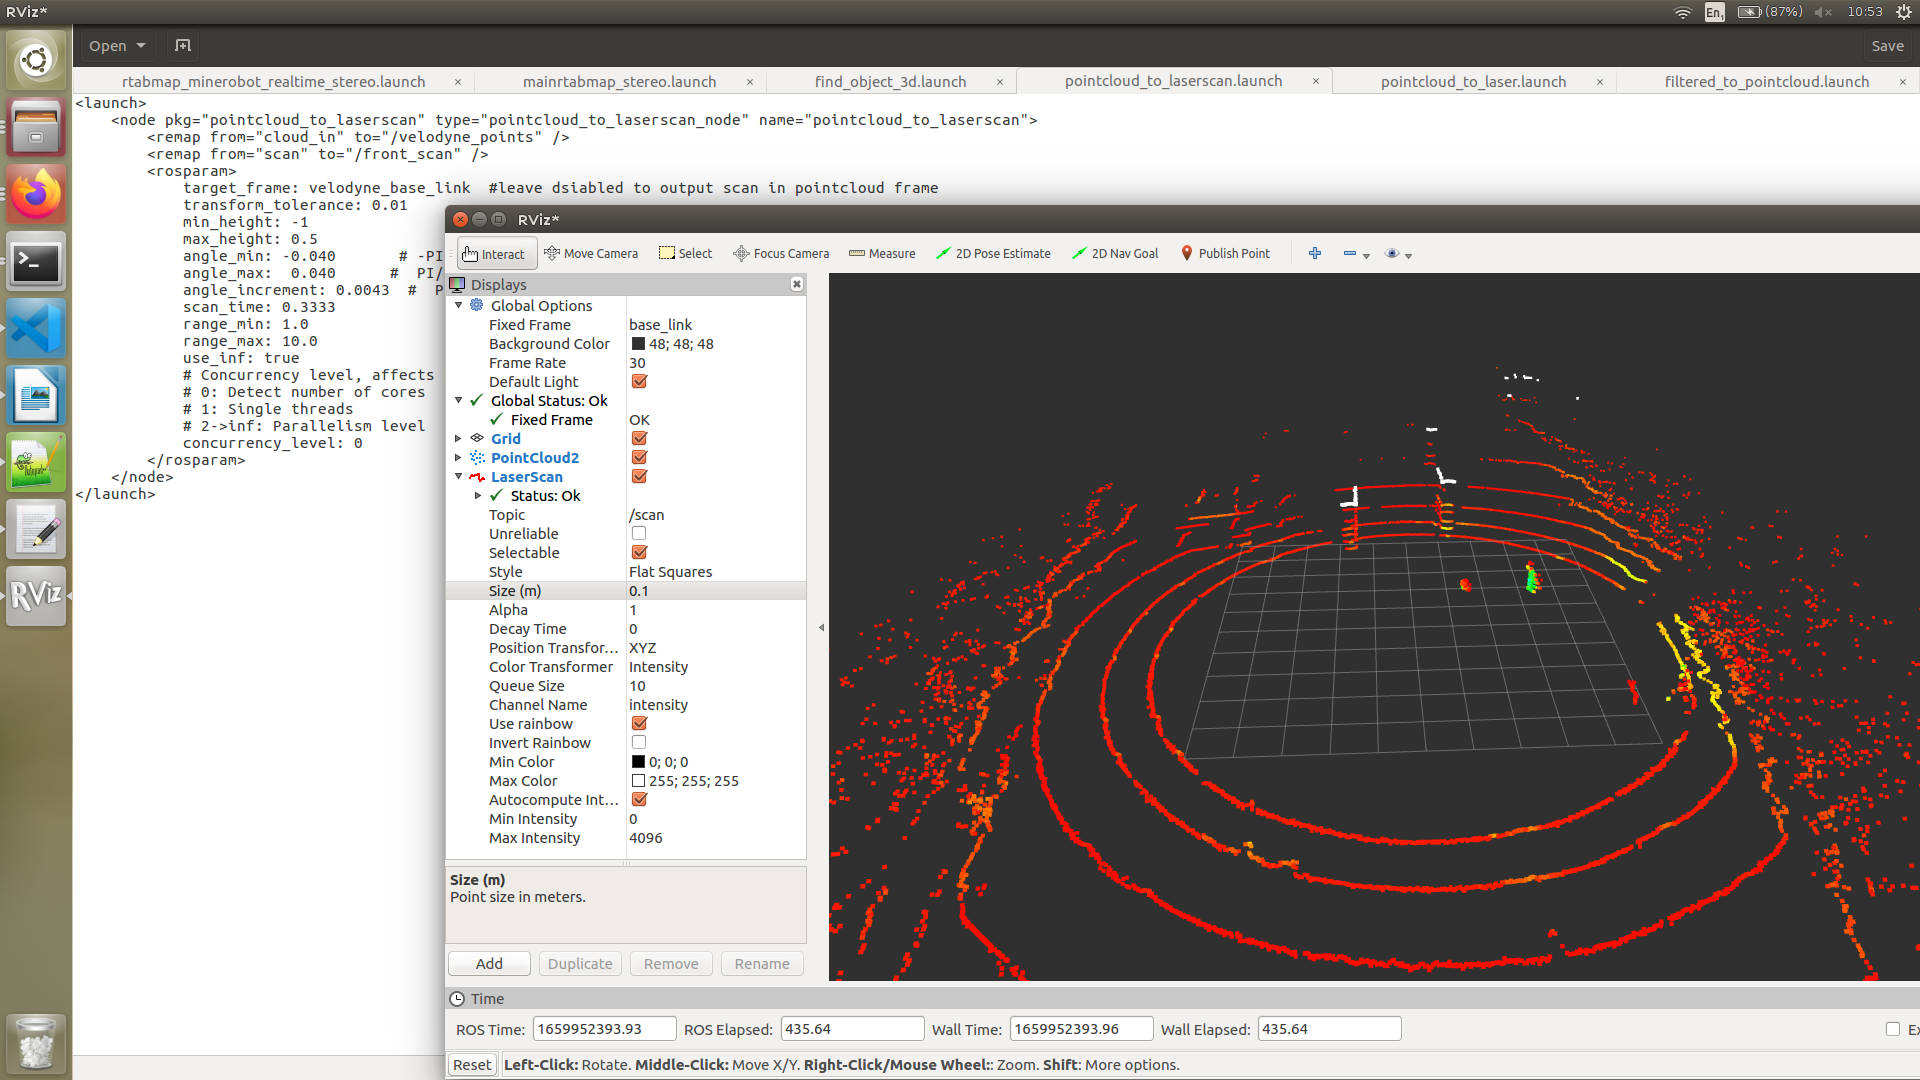
Task: Collapse the LaserScan display node
Action: tap(459, 476)
